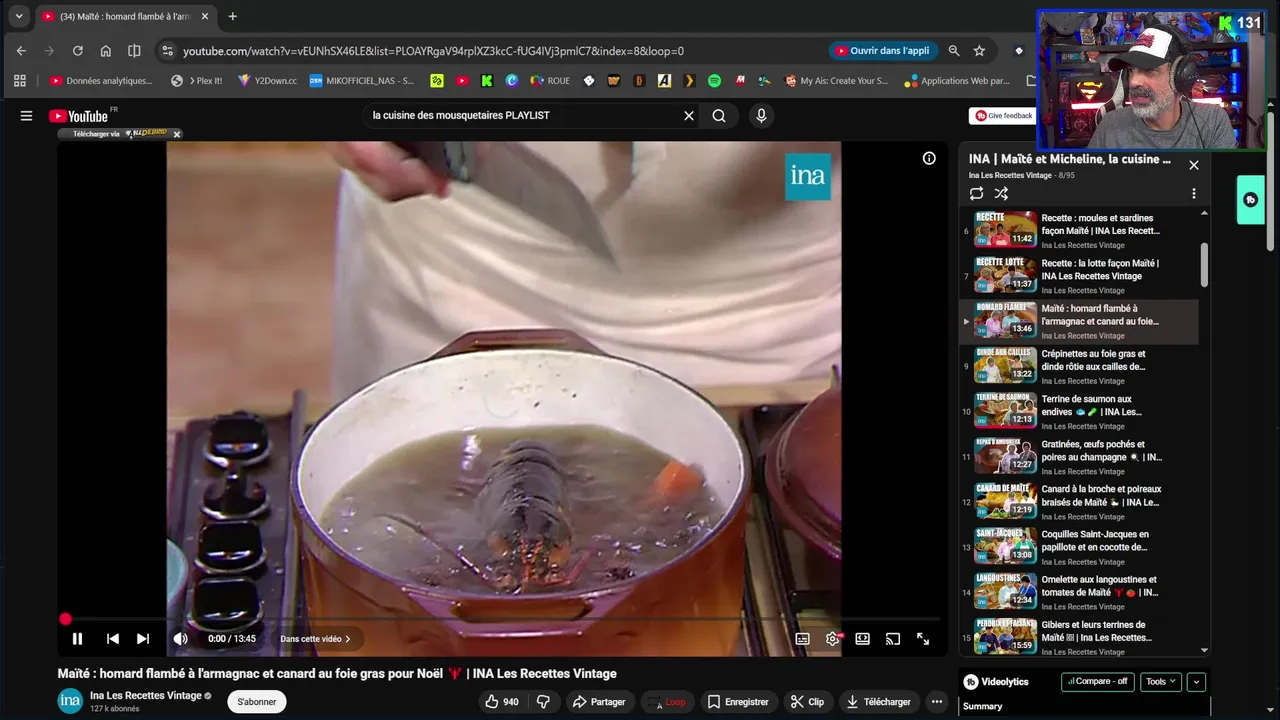Image resolution: width=1280 pixels, height=720 pixels.
Task: Open the Crépinettes au foie gras thumbnail
Action: point(1005,364)
